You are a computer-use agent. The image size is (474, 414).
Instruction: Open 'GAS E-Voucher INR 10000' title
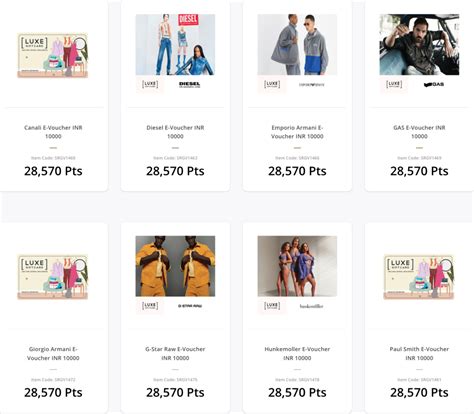pos(419,132)
